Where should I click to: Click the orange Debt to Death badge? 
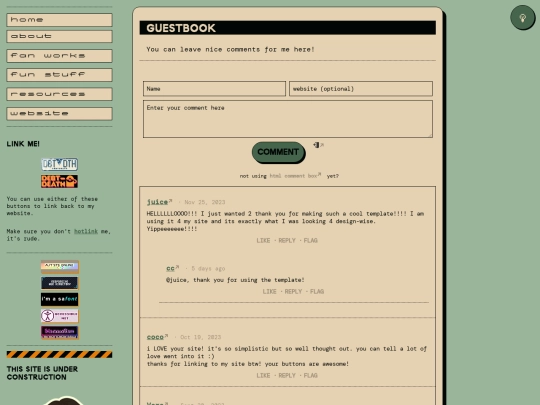pos(59,181)
